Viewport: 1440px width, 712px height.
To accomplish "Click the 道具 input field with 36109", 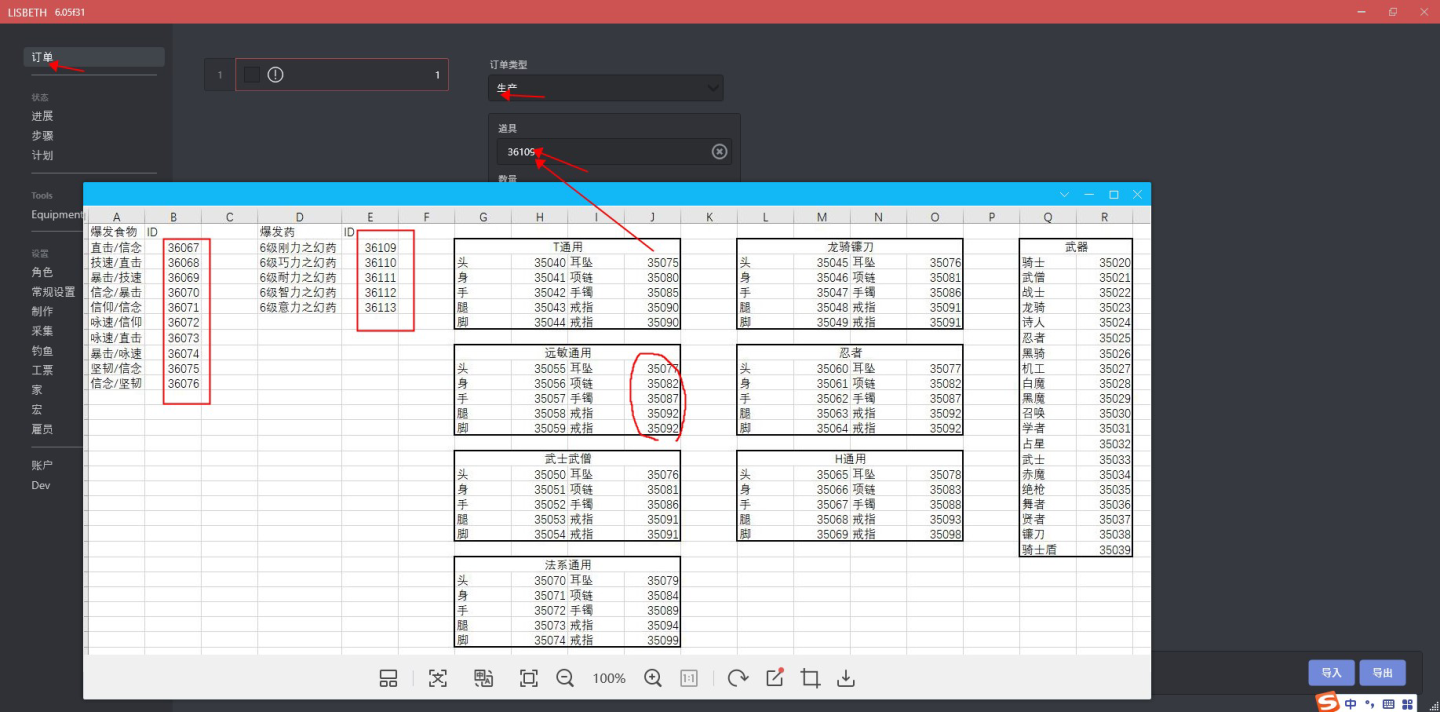I will click(600, 152).
